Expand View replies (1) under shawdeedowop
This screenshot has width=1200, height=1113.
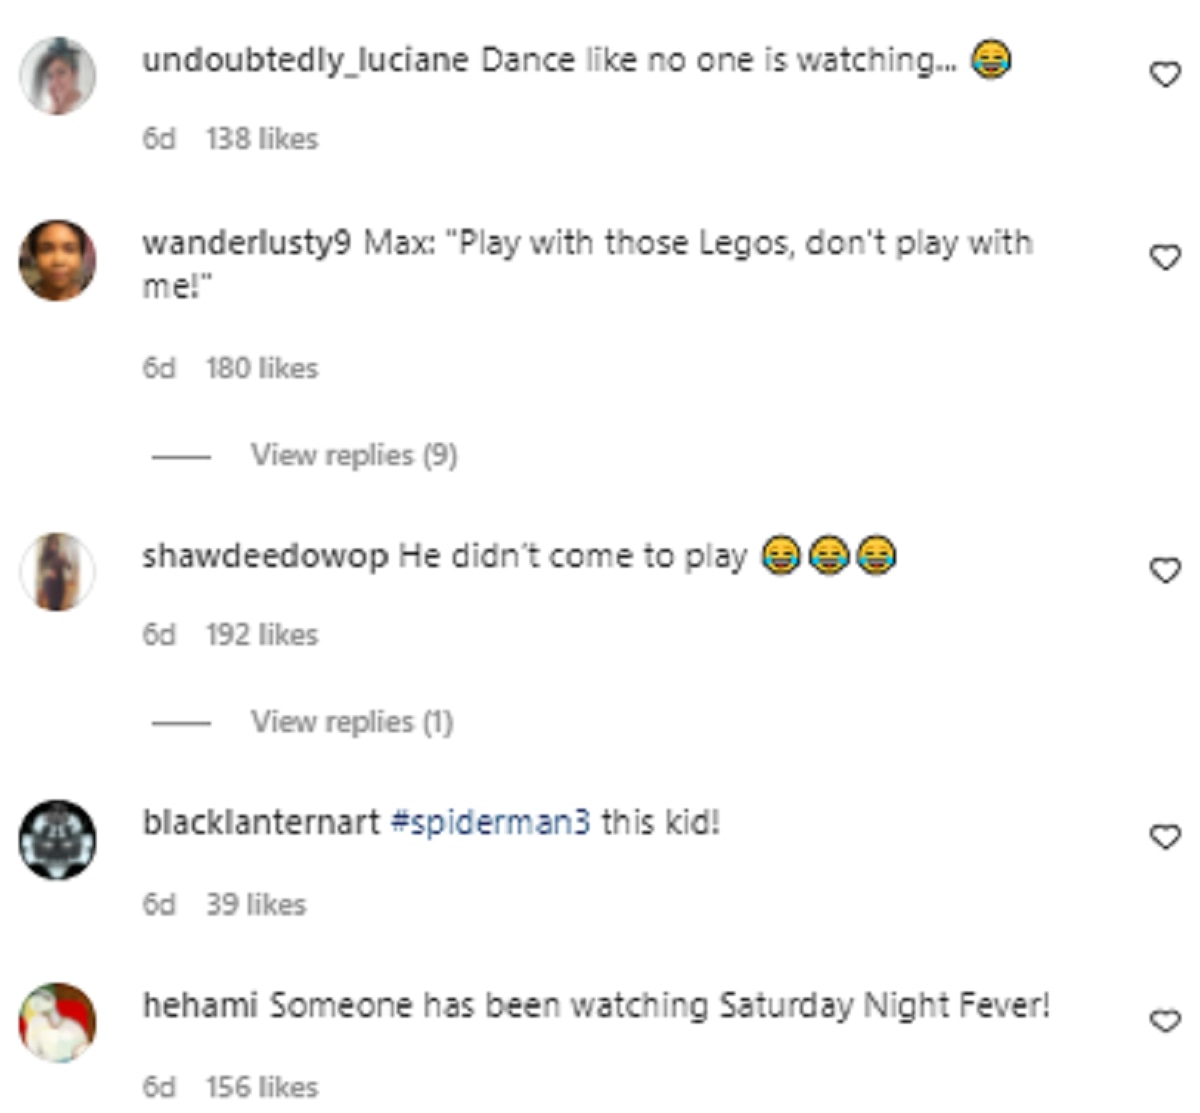(x=351, y=722)
